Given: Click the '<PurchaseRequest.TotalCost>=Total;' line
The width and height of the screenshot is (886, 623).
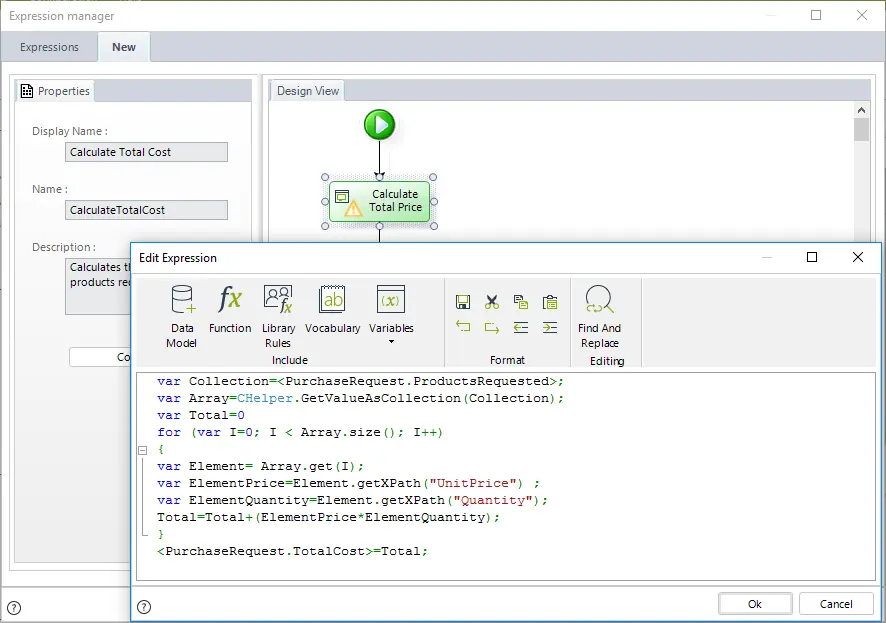Looking at the screenshot, I should click(292, 551).
